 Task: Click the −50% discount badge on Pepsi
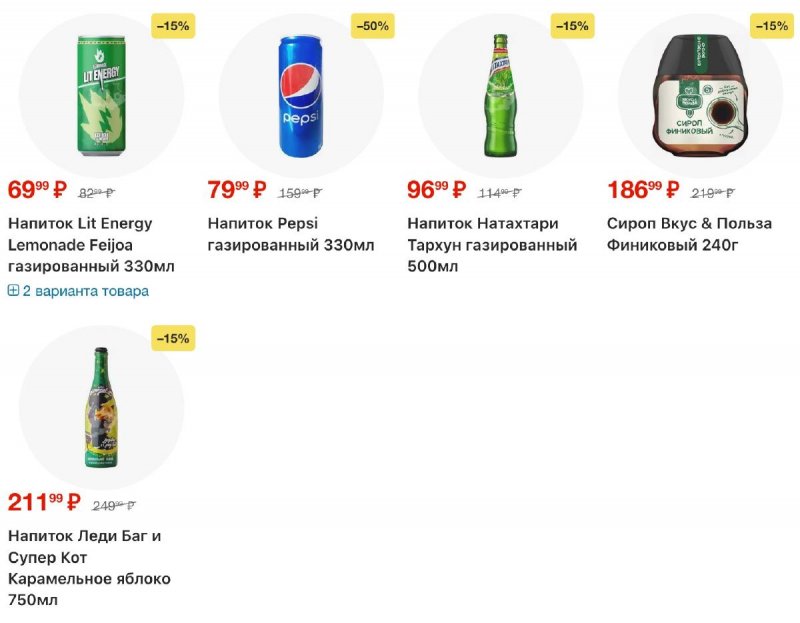coord(371,26)
